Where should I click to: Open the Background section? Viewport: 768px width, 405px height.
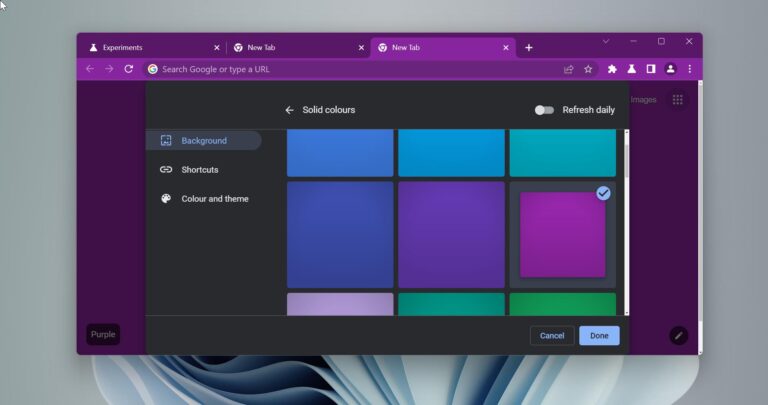pos(204,141)
